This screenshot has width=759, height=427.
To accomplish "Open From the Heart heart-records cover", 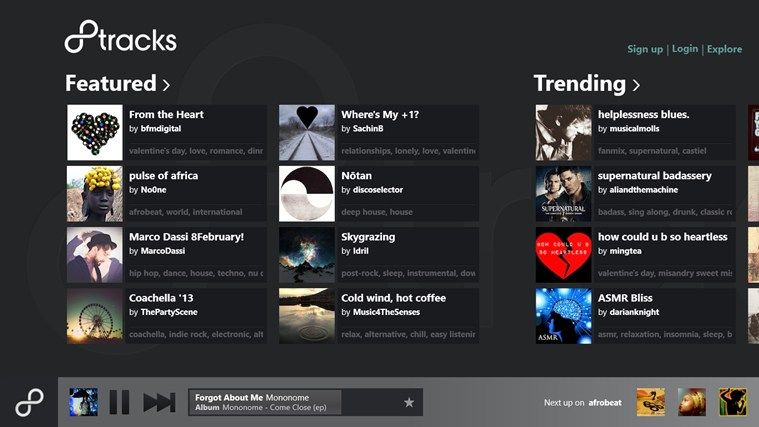I will (95, 133).
